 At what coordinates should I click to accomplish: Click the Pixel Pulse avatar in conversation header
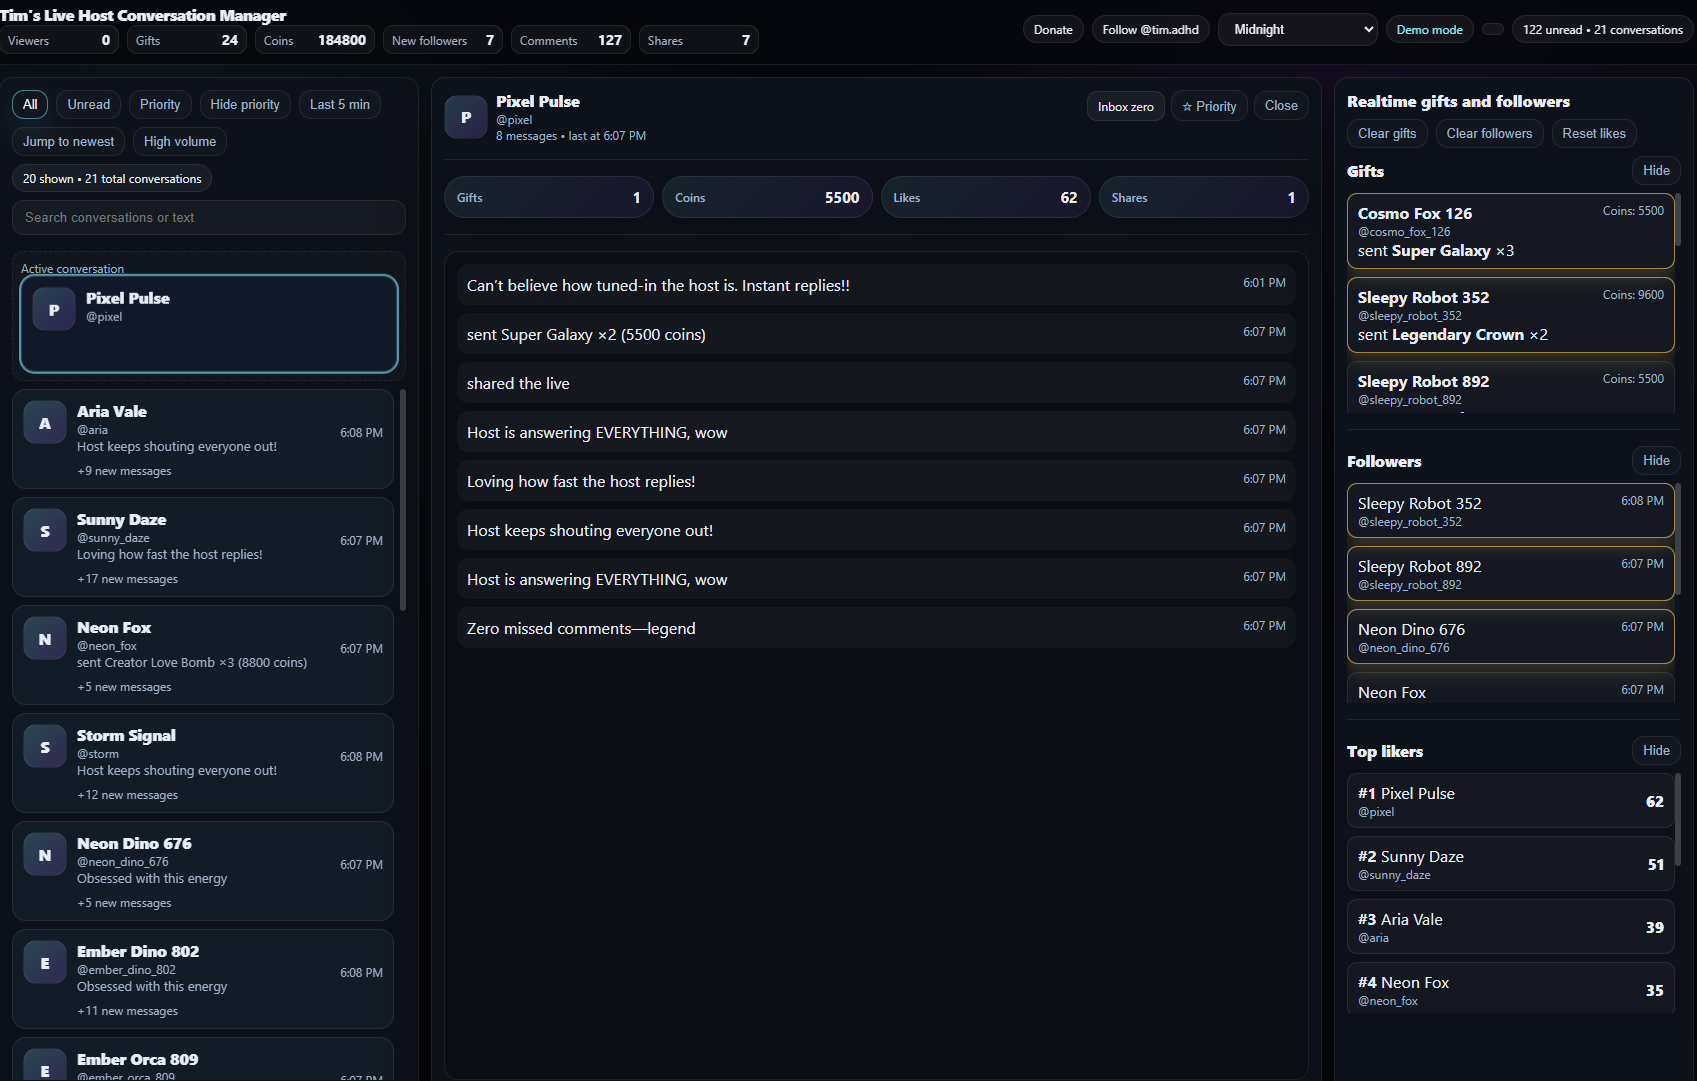(x=466, y=117)
